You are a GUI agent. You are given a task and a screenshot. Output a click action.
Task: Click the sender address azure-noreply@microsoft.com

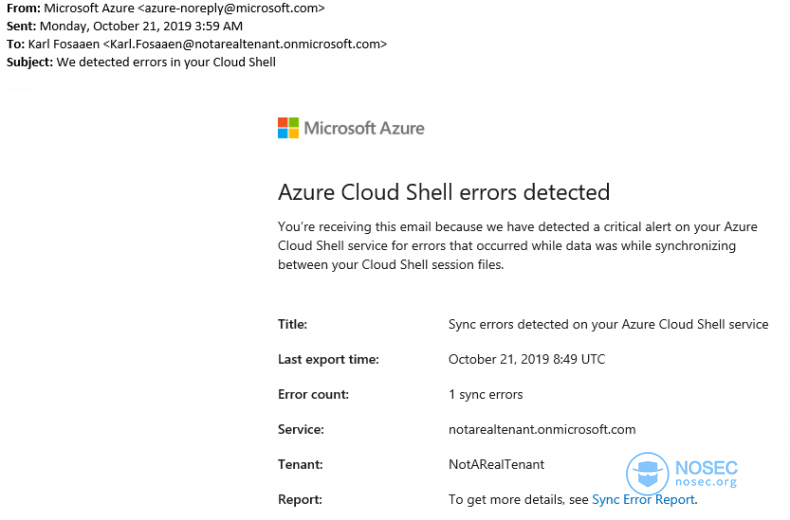(x=231, y=8)
